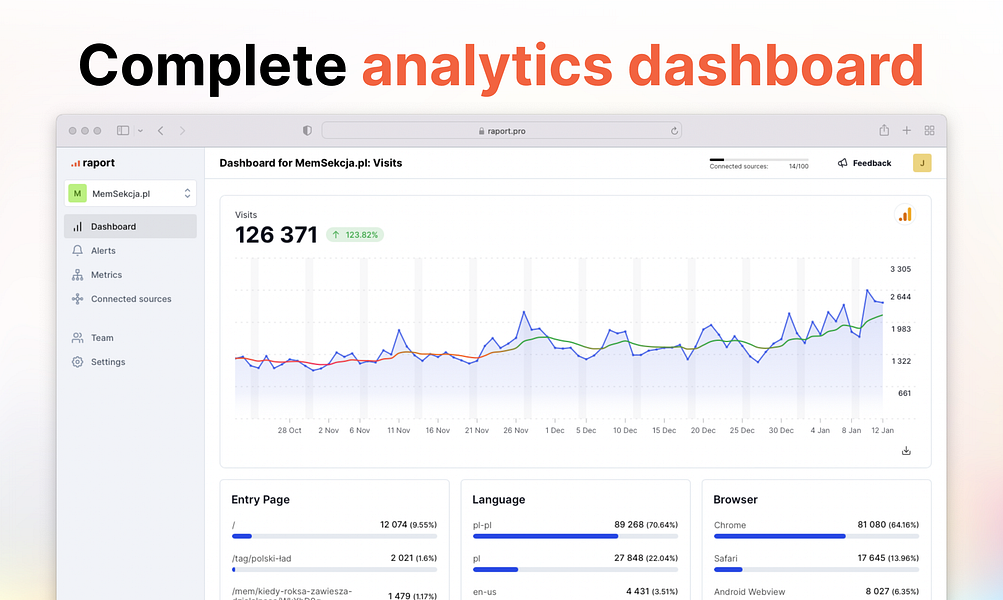Click the Metrics hierarchy icon
This screenshot has height=600, width=1003.
[77, 275]
